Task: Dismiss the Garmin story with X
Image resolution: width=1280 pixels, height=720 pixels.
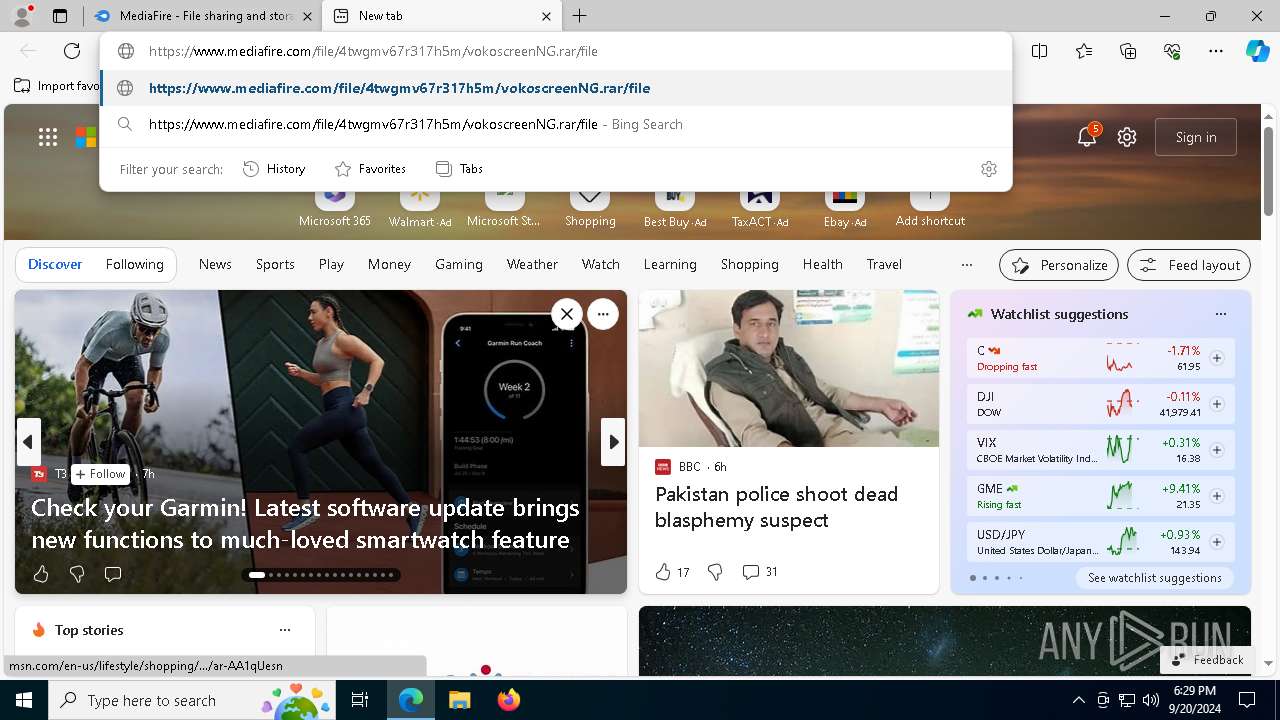Action: (x=567, y=314)
